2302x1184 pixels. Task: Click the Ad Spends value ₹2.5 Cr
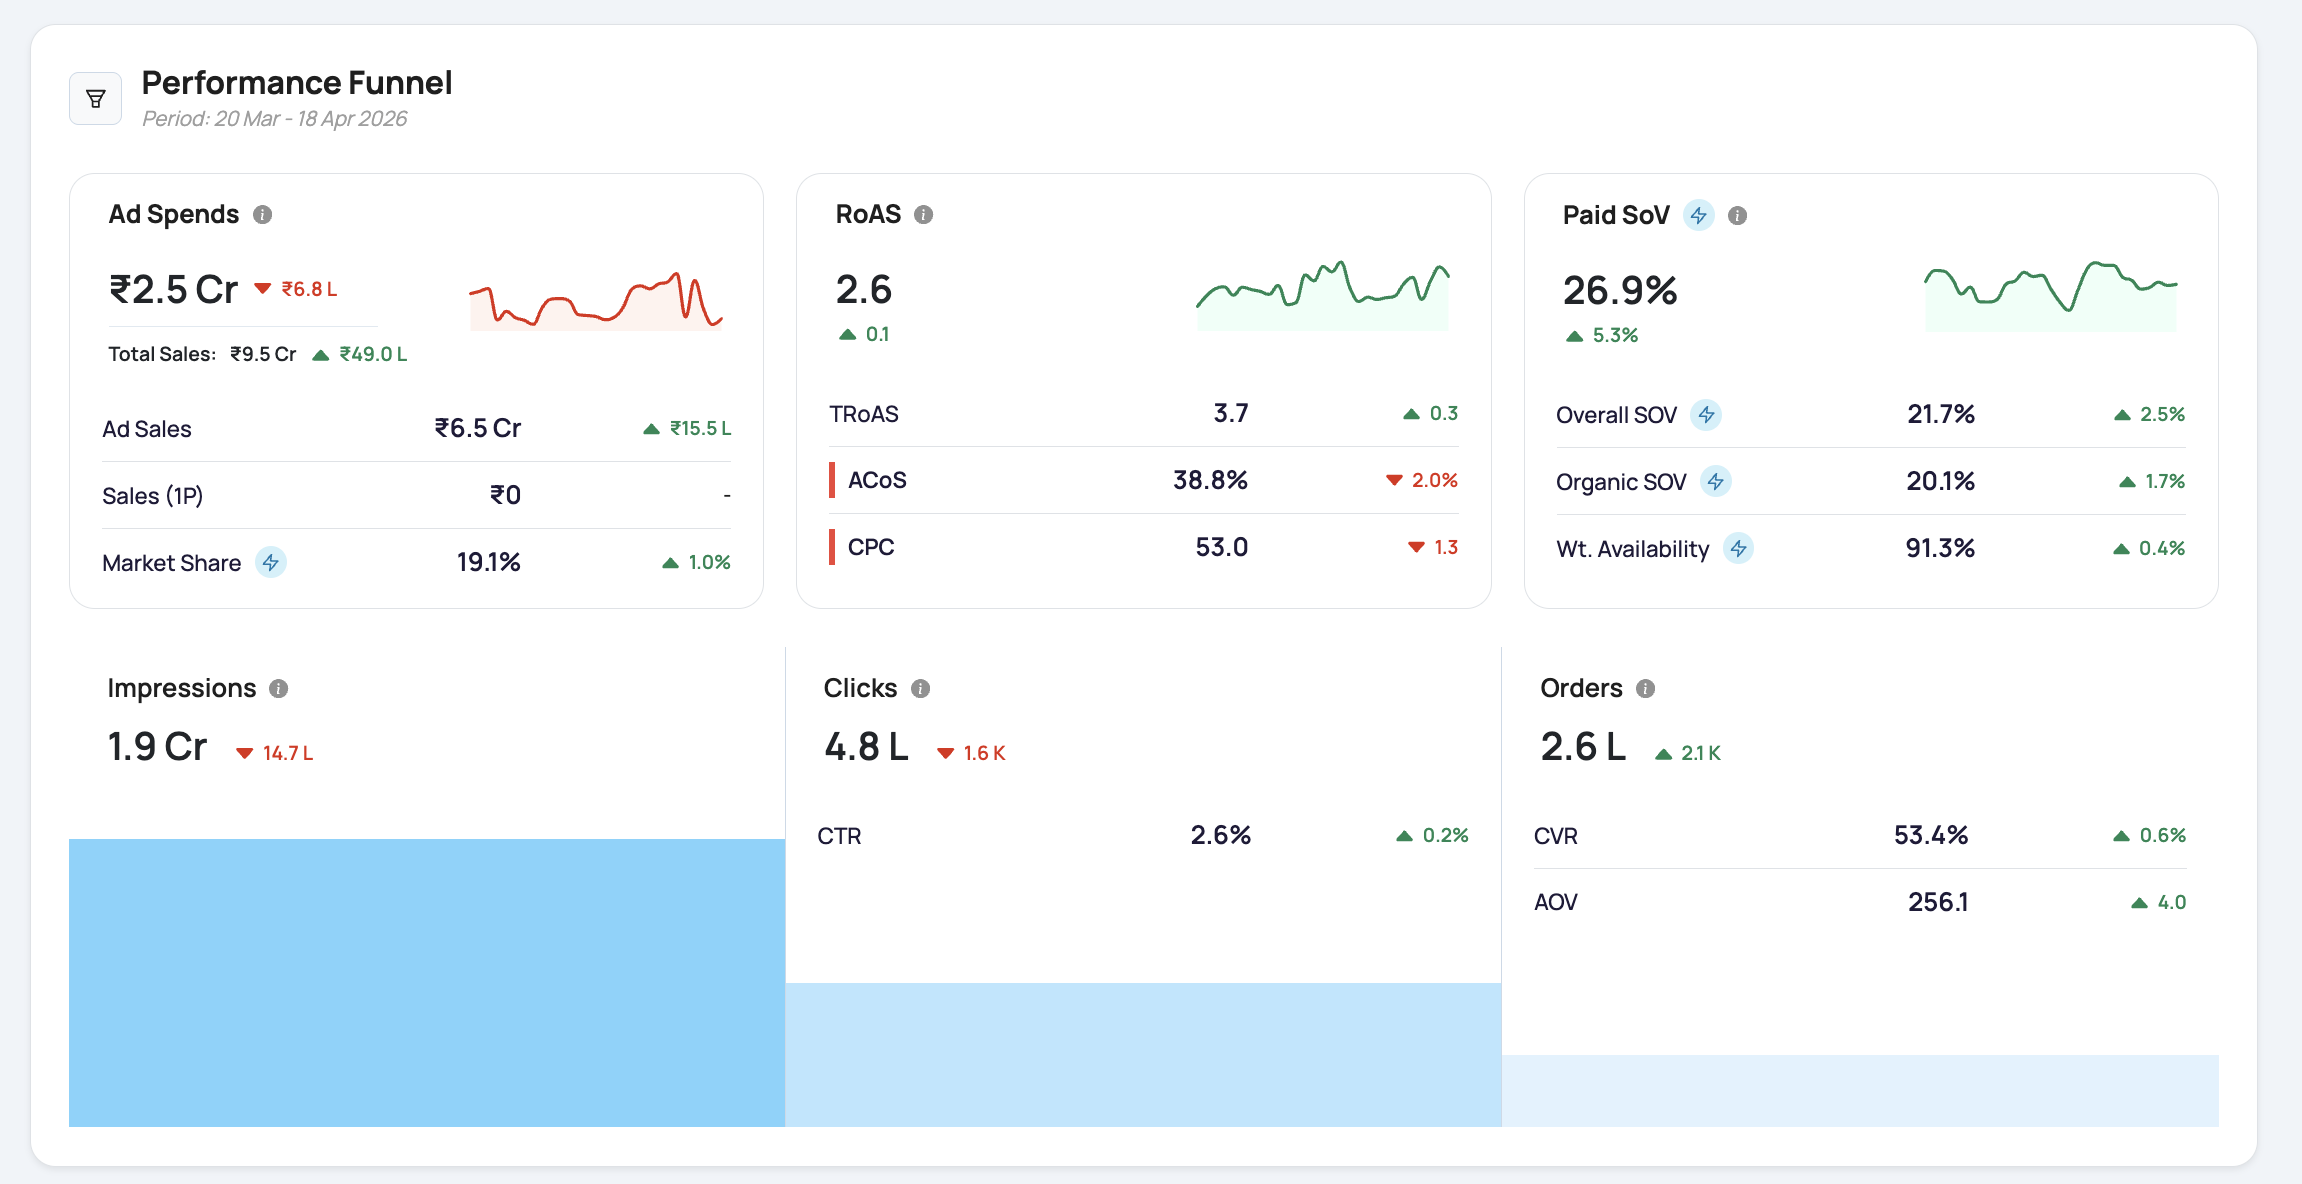(174, 290)
